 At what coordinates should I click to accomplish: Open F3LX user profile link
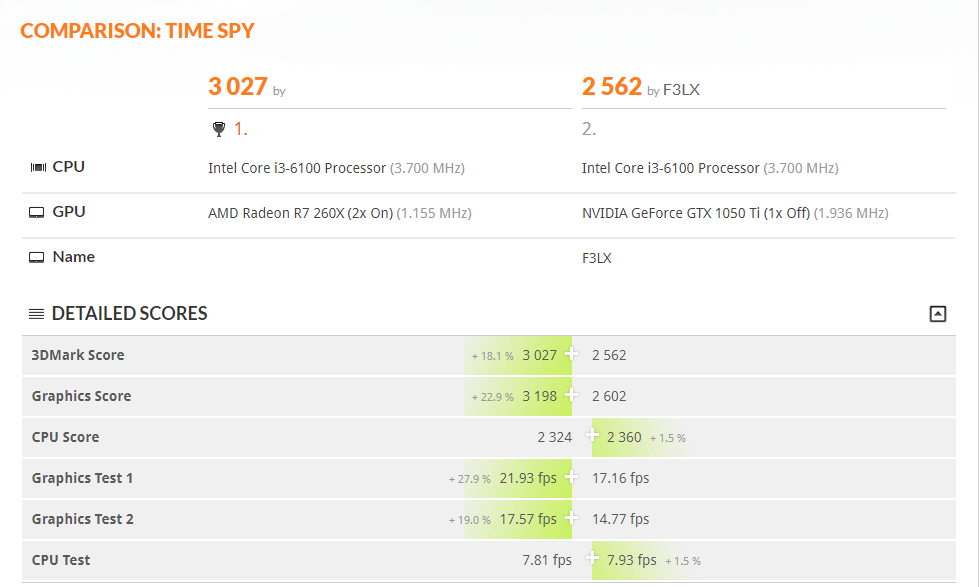[x=681, y=90]
